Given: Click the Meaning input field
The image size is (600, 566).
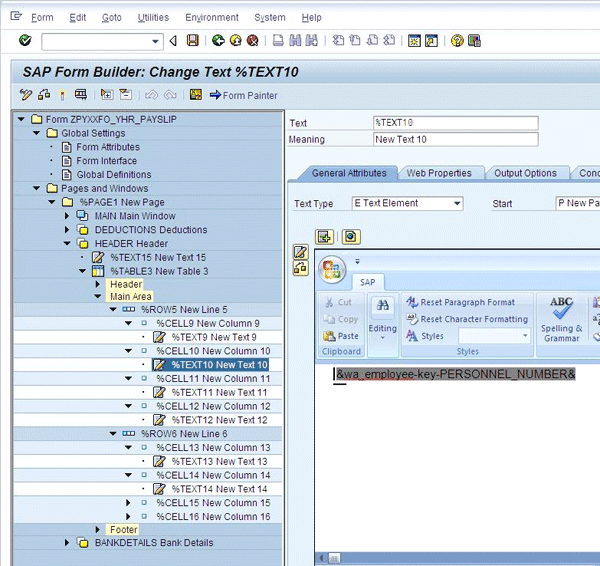Looking at the screenshot, I should coord(455,139).
